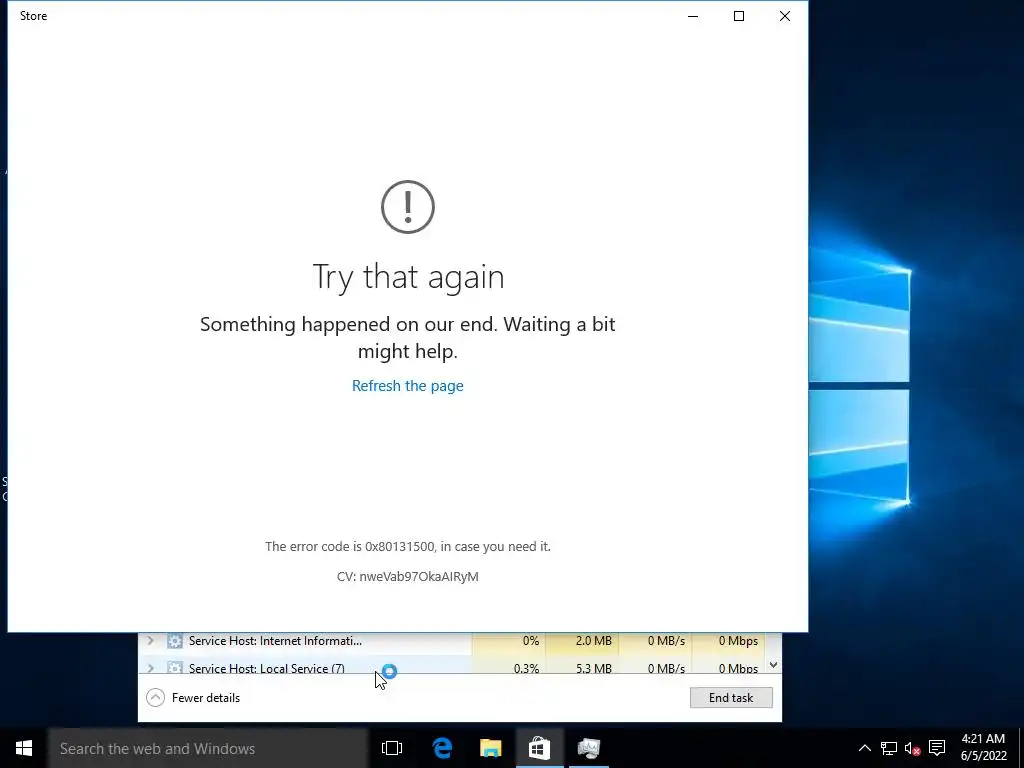Image resolution: width=1024 pixels, height=768 pixels.
Task: Launch Microsoft Edge from the taskbar
Action: 442,748
